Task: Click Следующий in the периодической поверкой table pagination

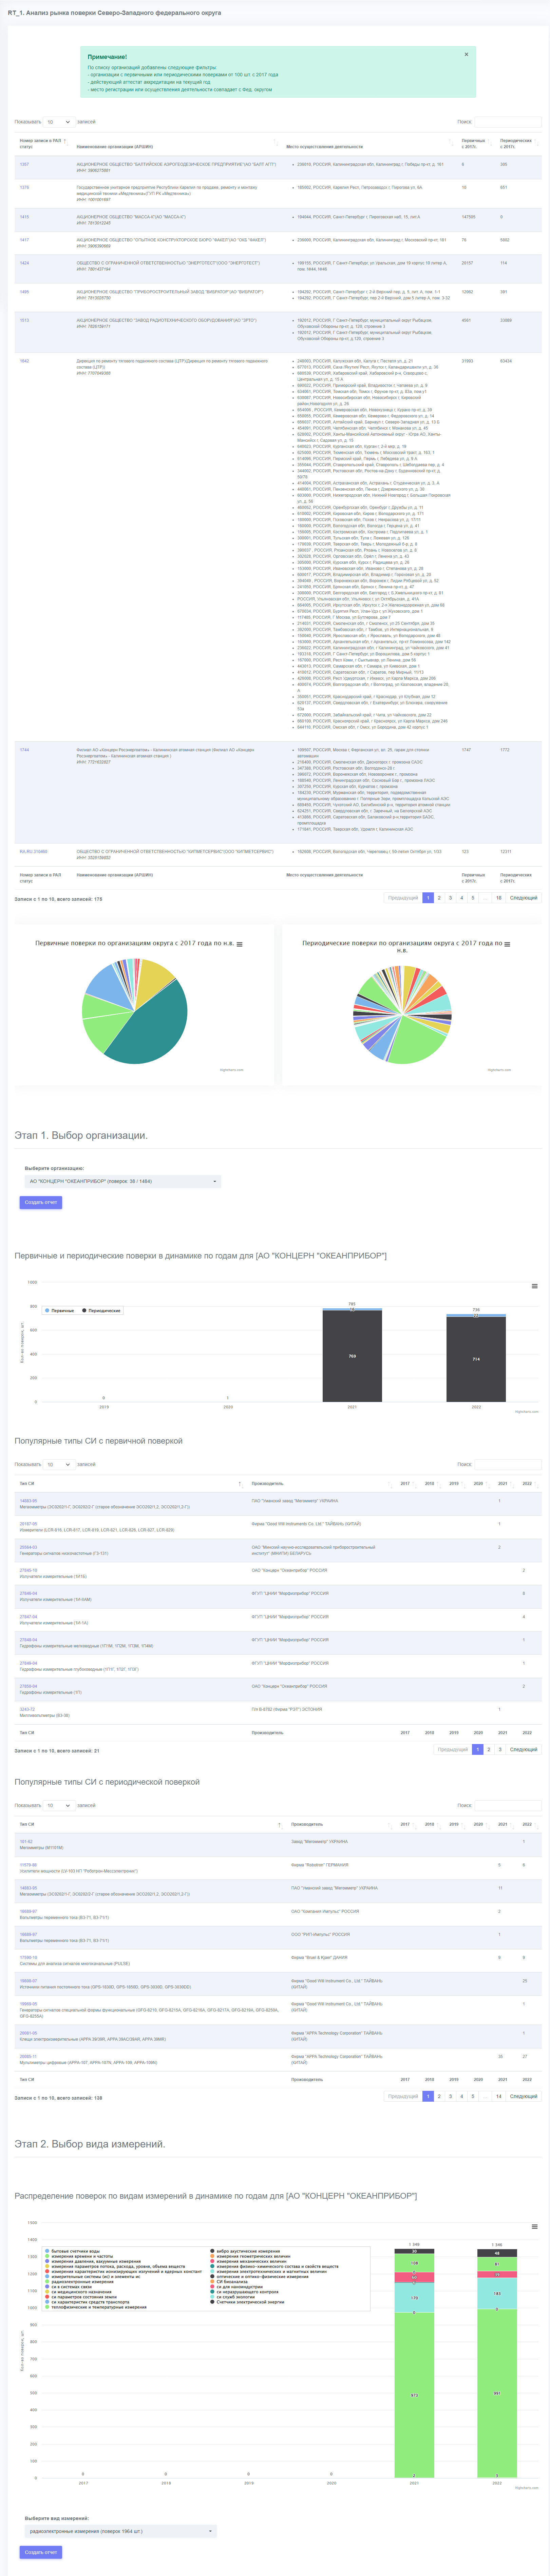Action: coord(524,2096)
